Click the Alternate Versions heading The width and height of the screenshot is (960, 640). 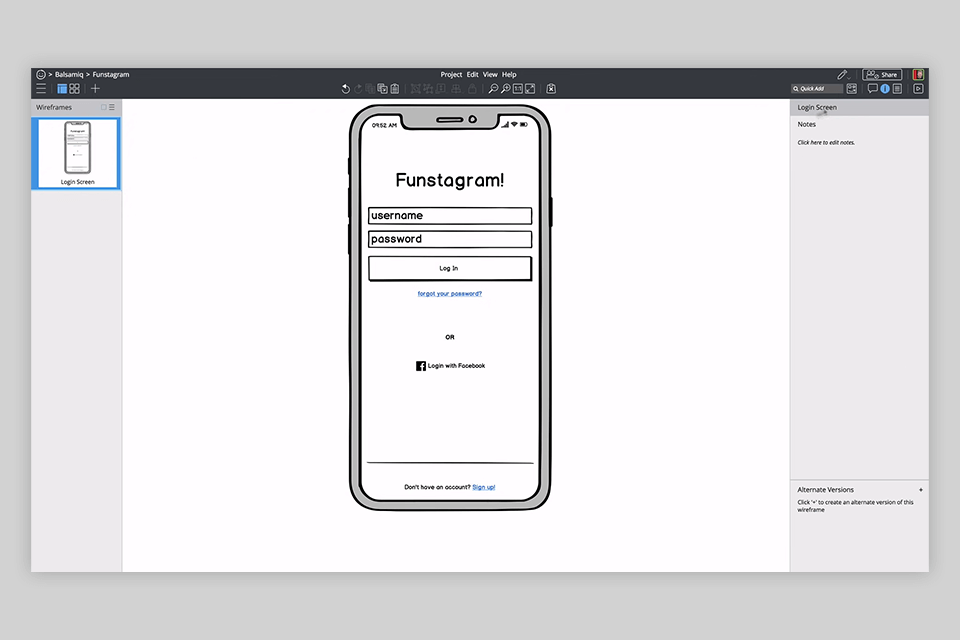coord(825,490)
